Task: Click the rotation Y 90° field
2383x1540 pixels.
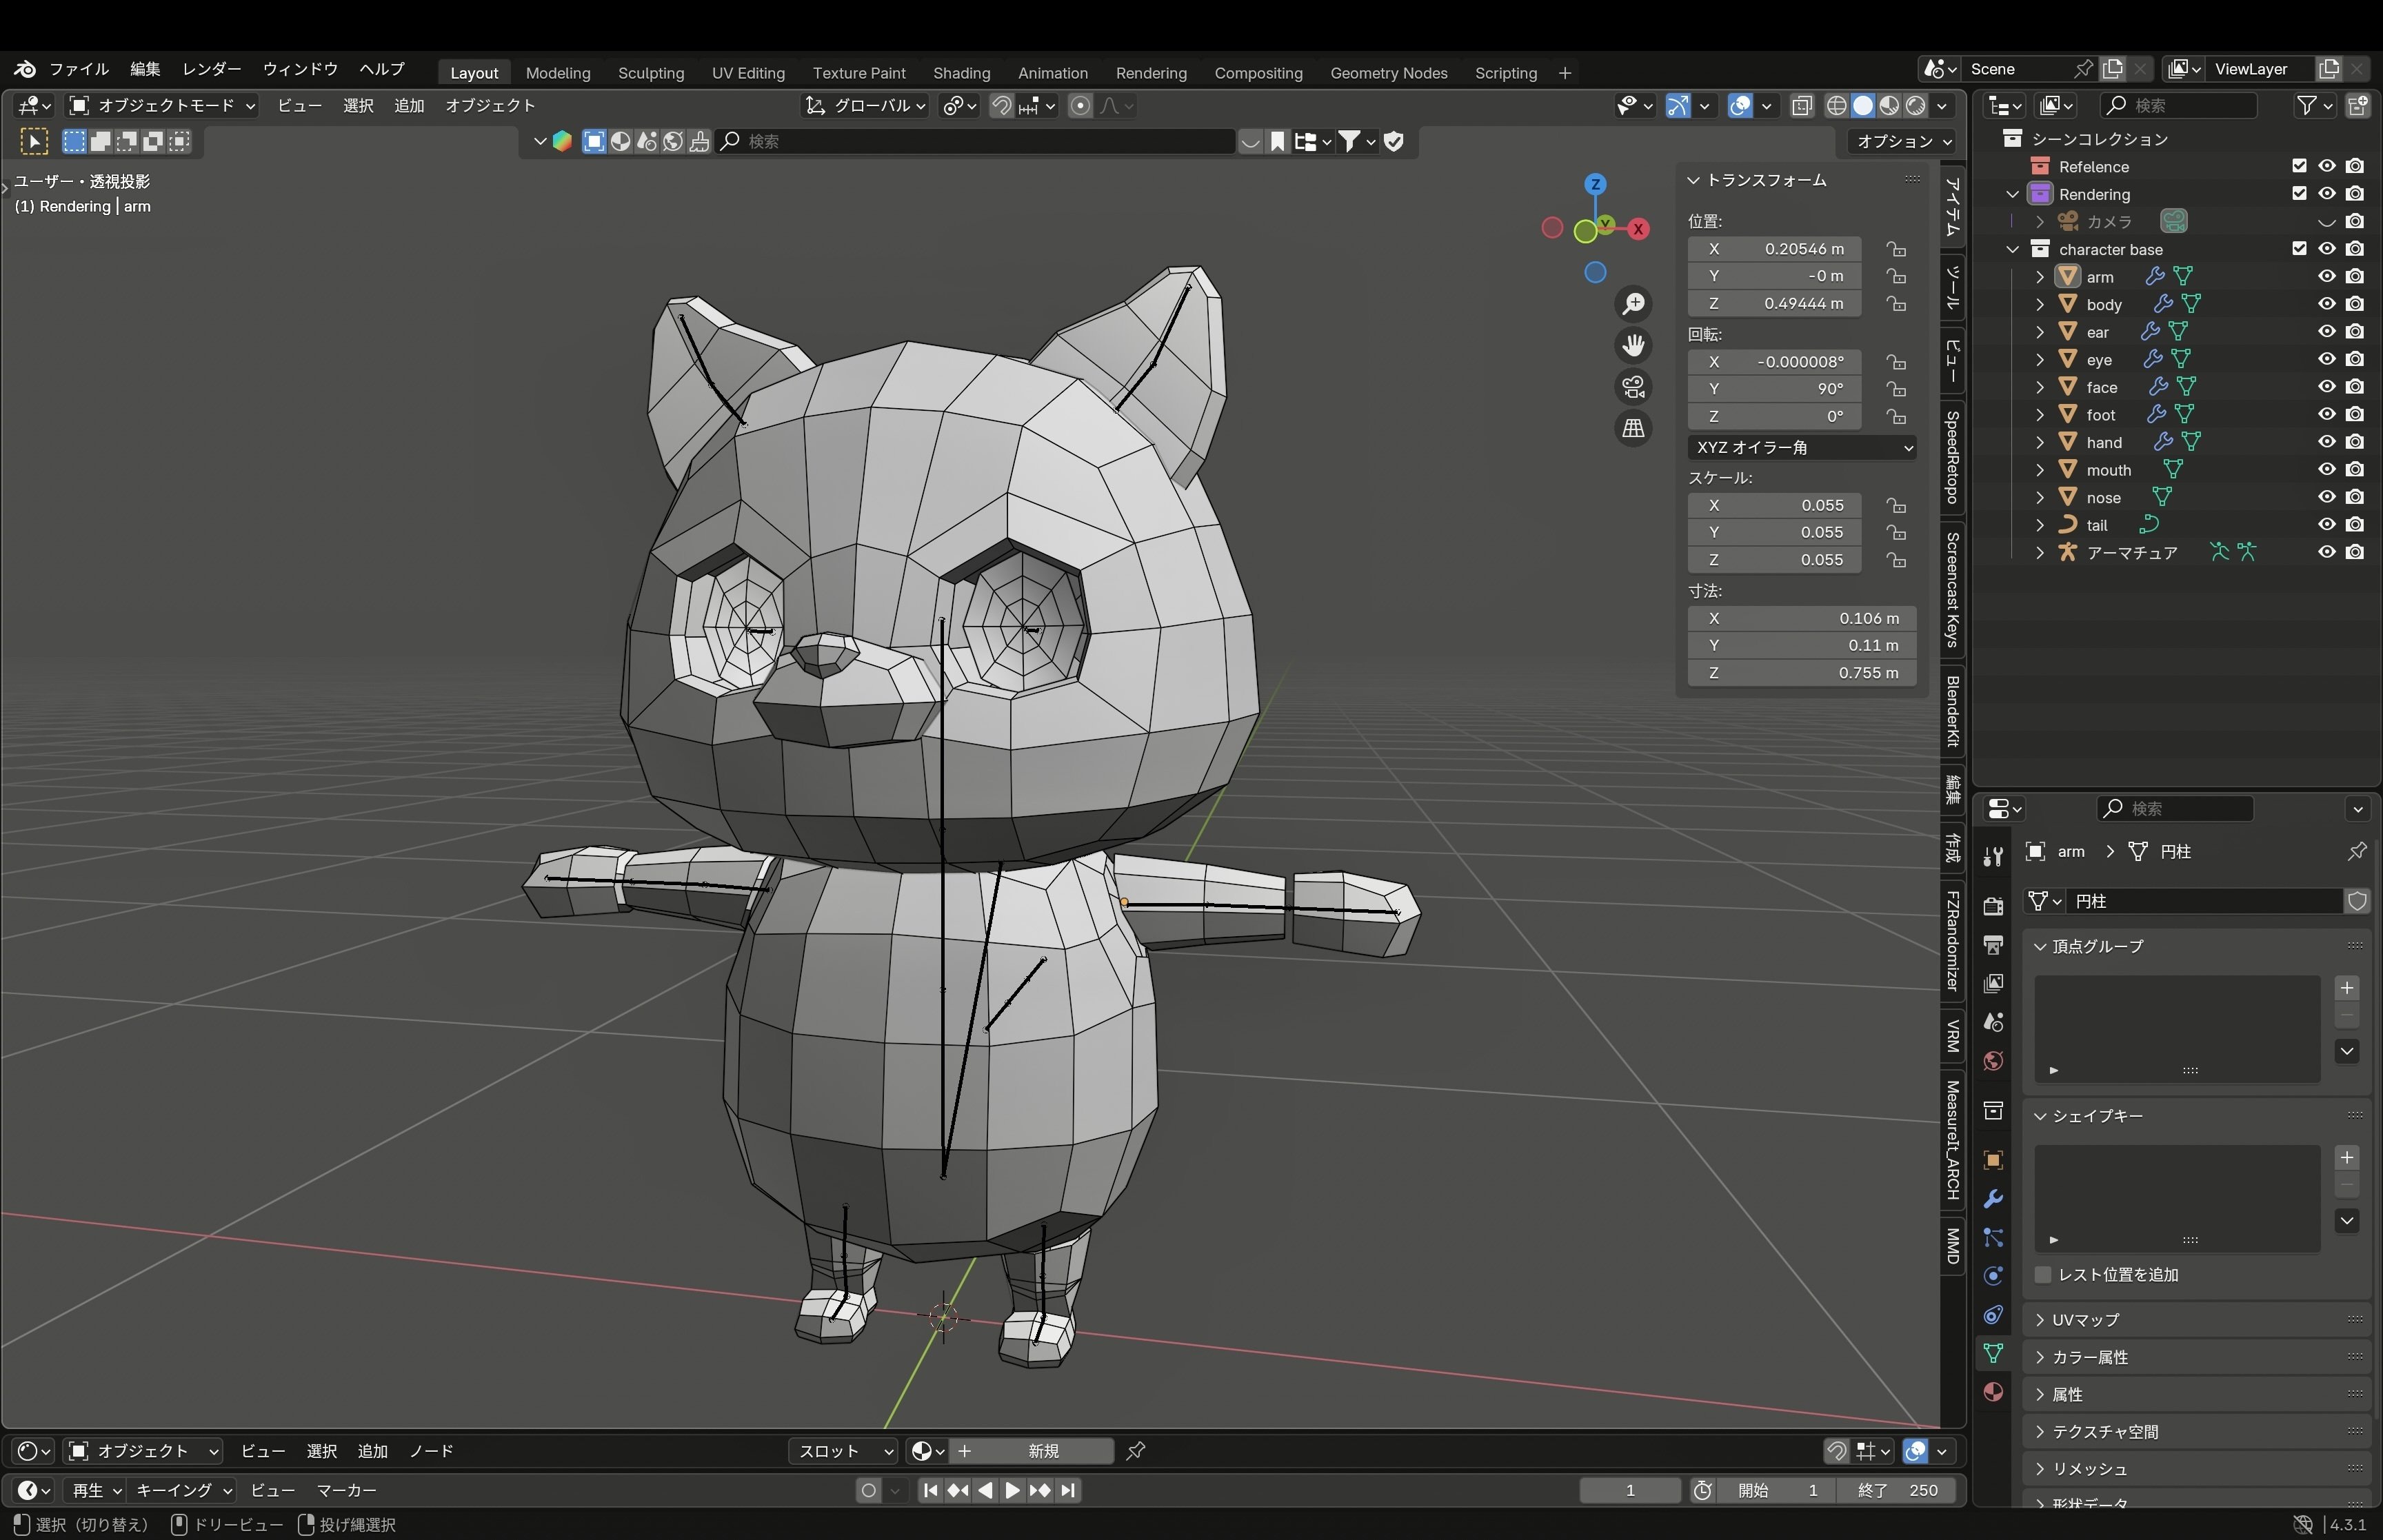Action: pyautogui.click(x=1774, y=389)
